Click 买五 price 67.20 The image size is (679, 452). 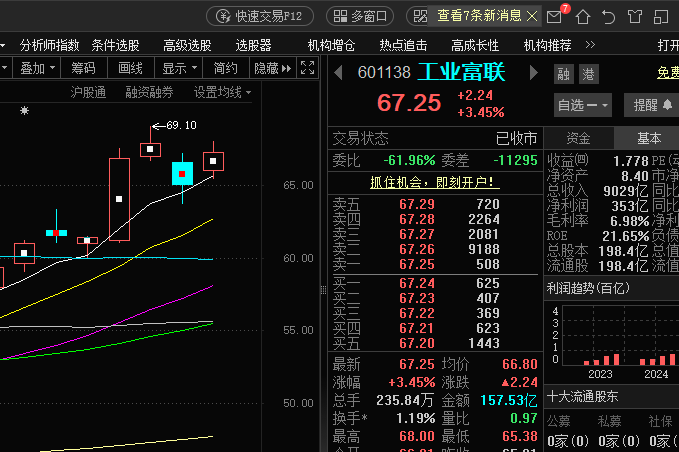pos(417,344)
